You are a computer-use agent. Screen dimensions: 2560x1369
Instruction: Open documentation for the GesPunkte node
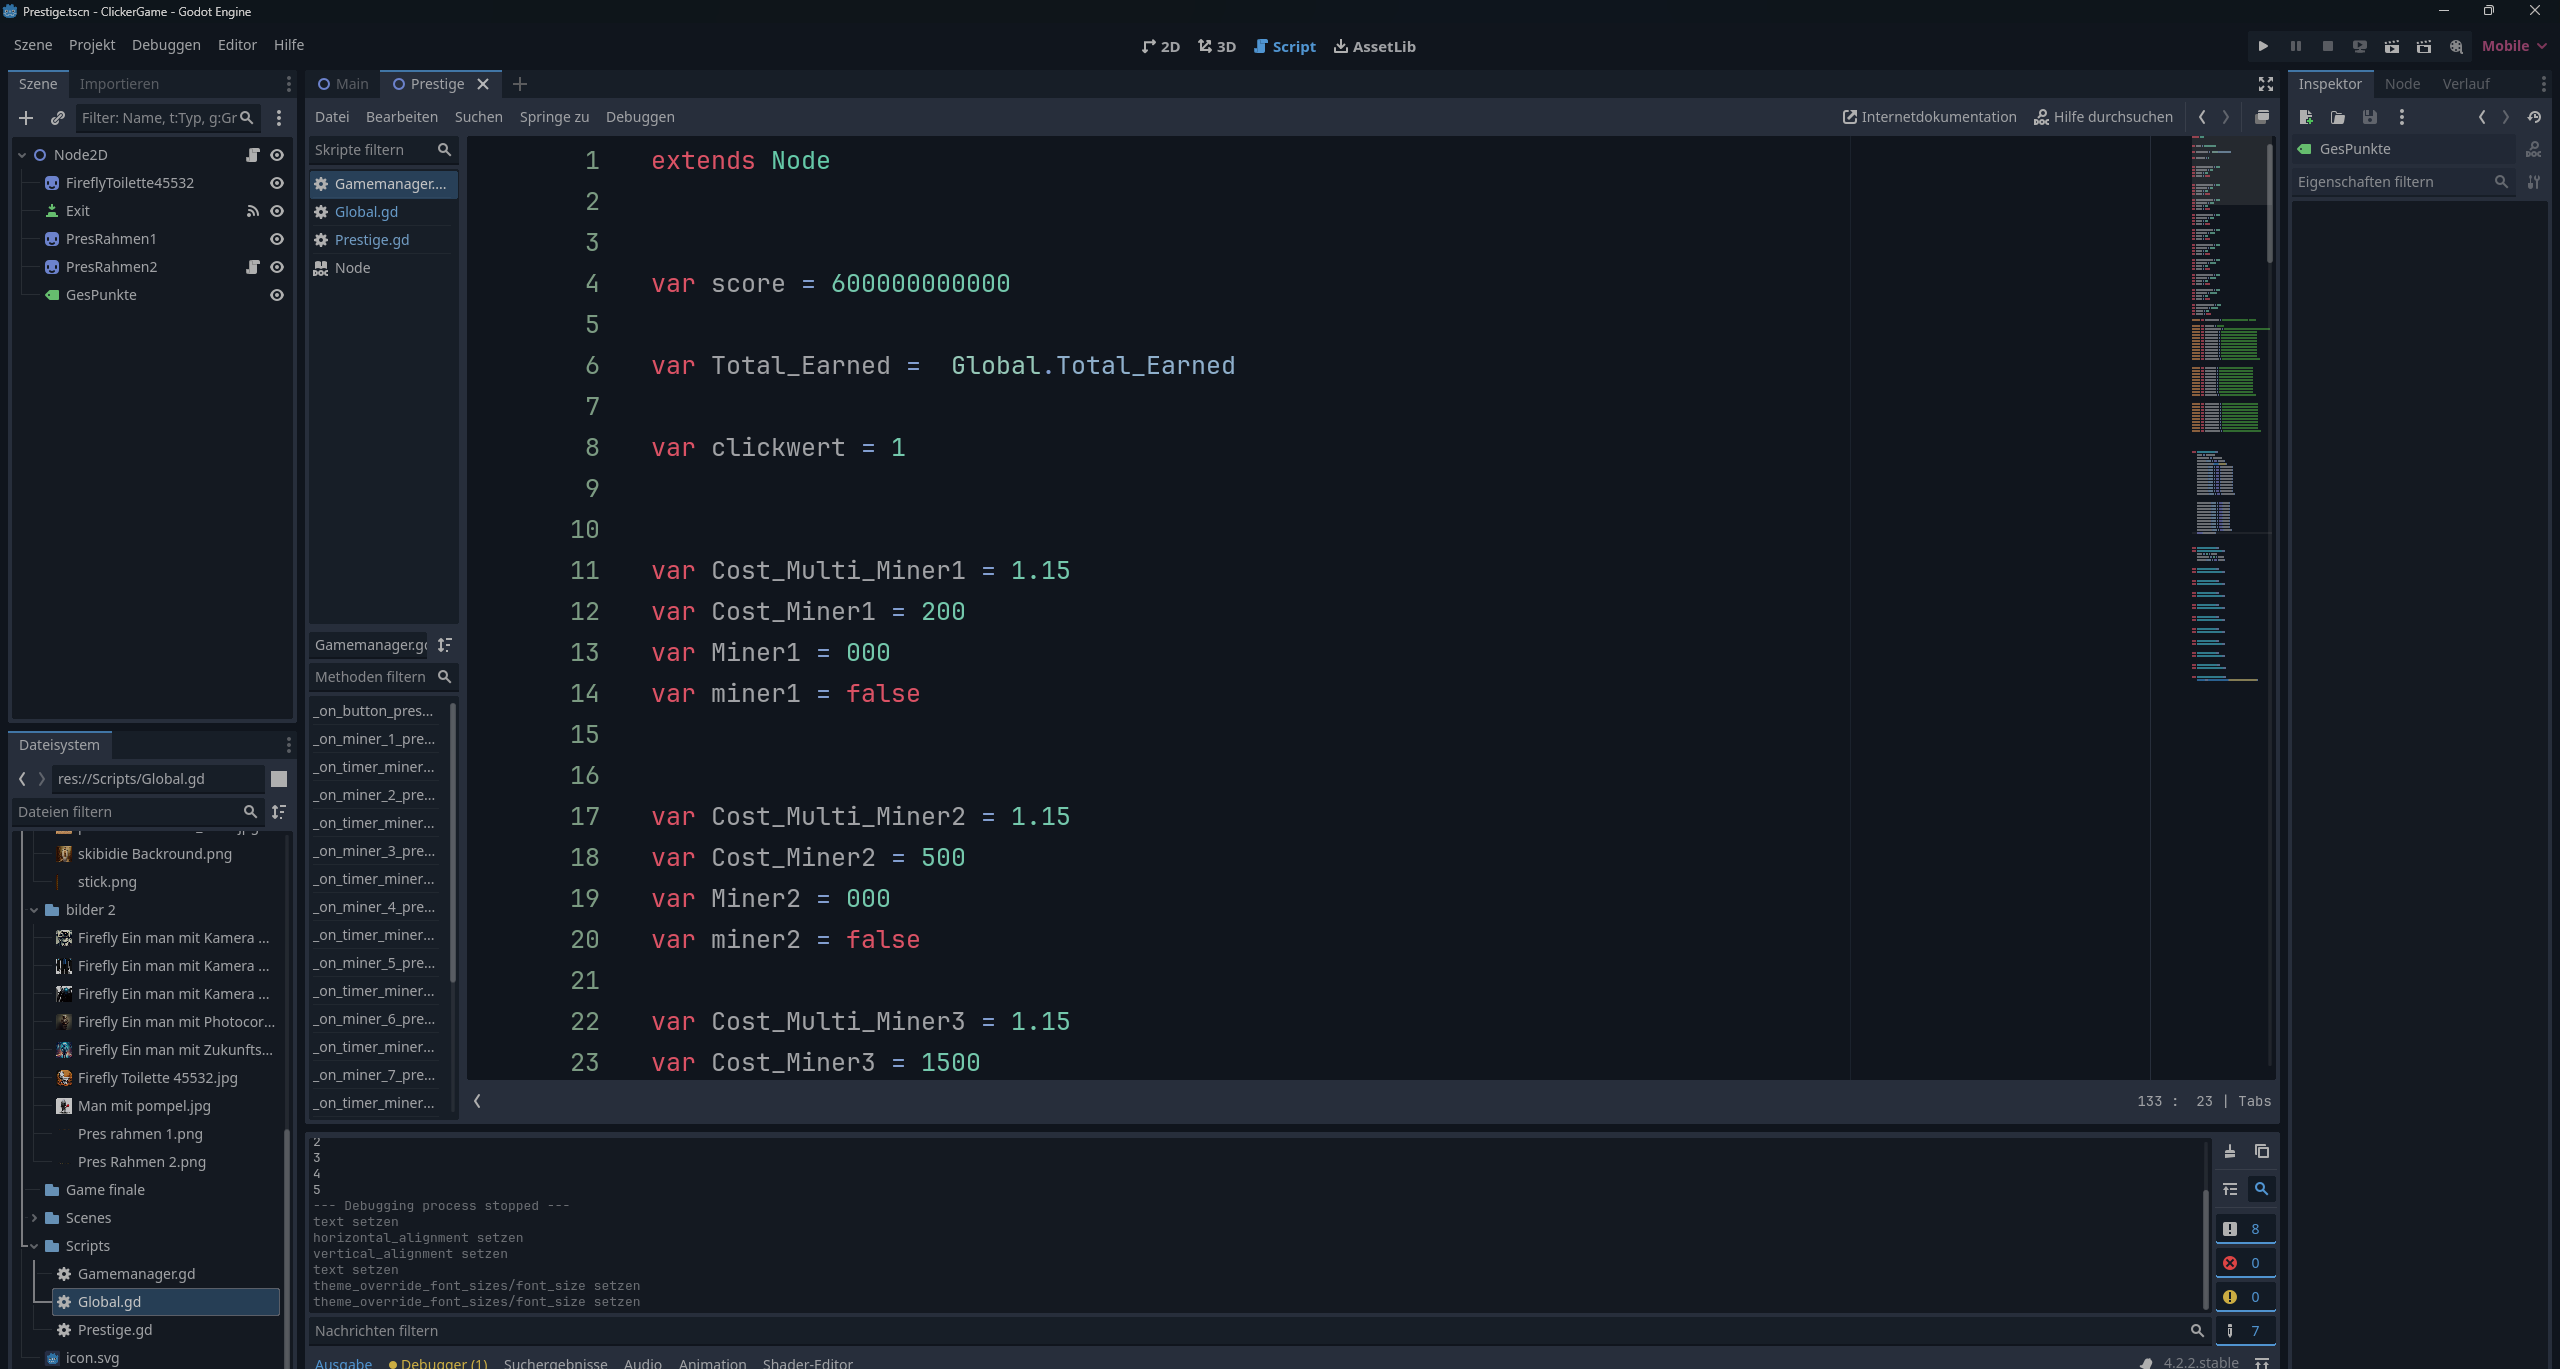point(2533,149)
